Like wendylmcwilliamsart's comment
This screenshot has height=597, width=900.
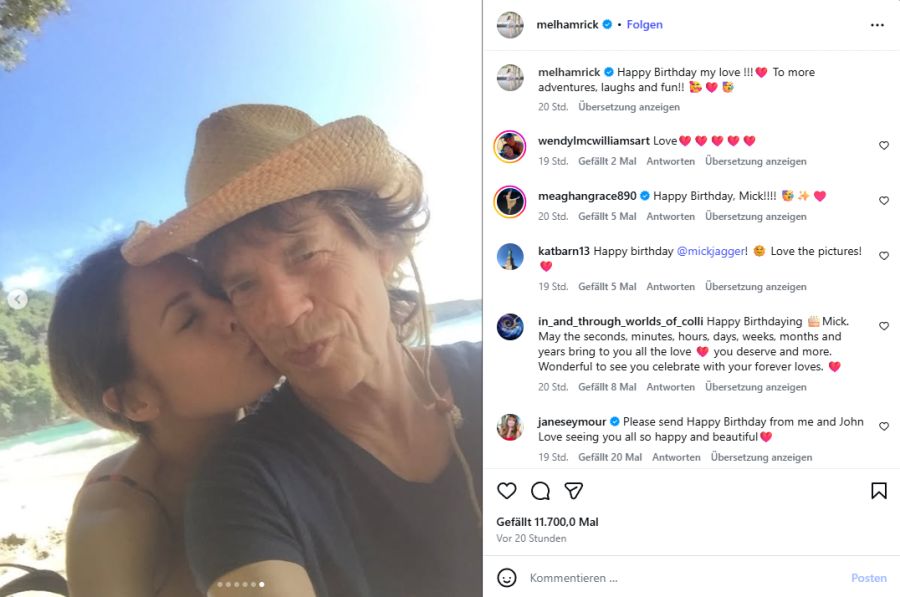[884, 146]
